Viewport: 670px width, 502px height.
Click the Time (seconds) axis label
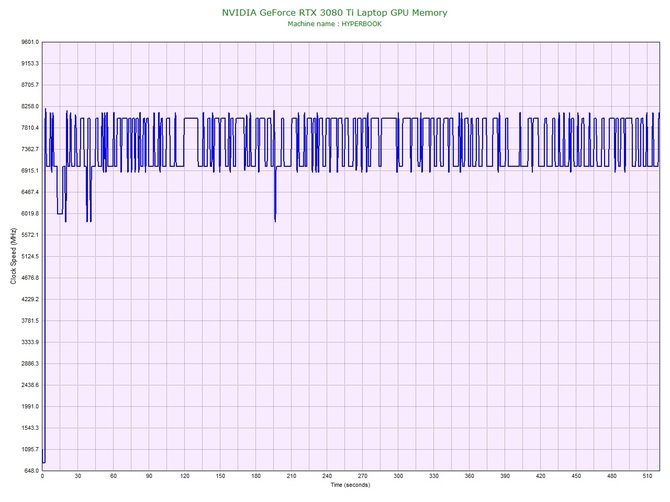[x=350, y=485]
